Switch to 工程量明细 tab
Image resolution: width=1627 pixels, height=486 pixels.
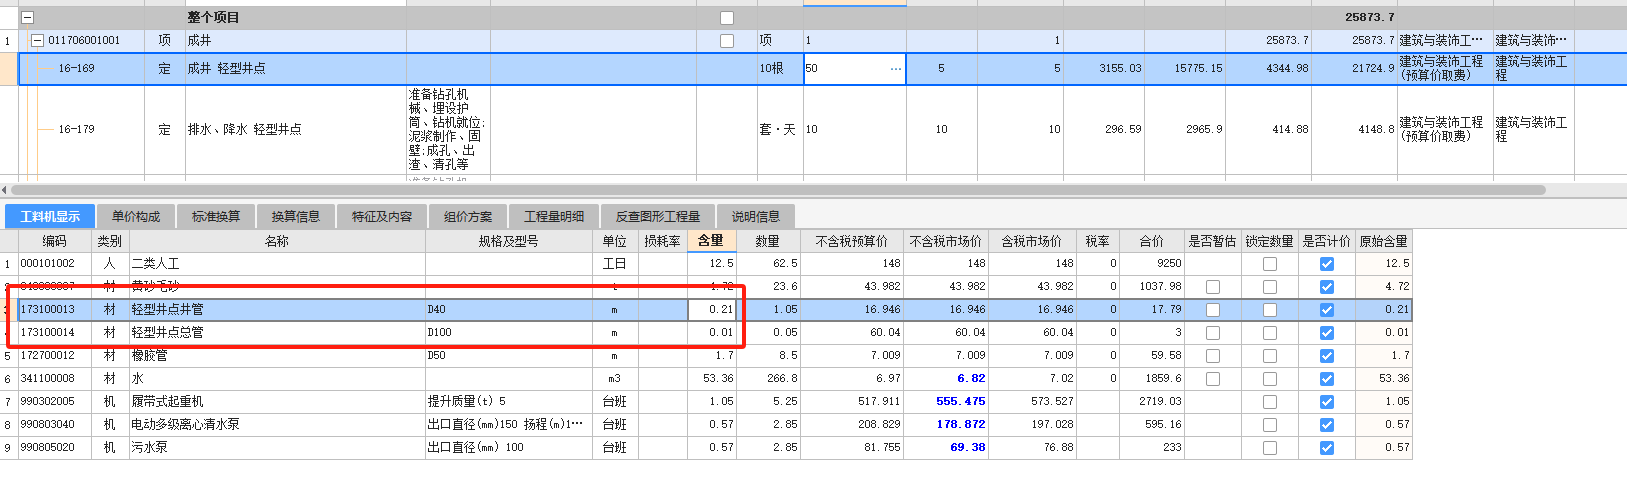point(554,216)
